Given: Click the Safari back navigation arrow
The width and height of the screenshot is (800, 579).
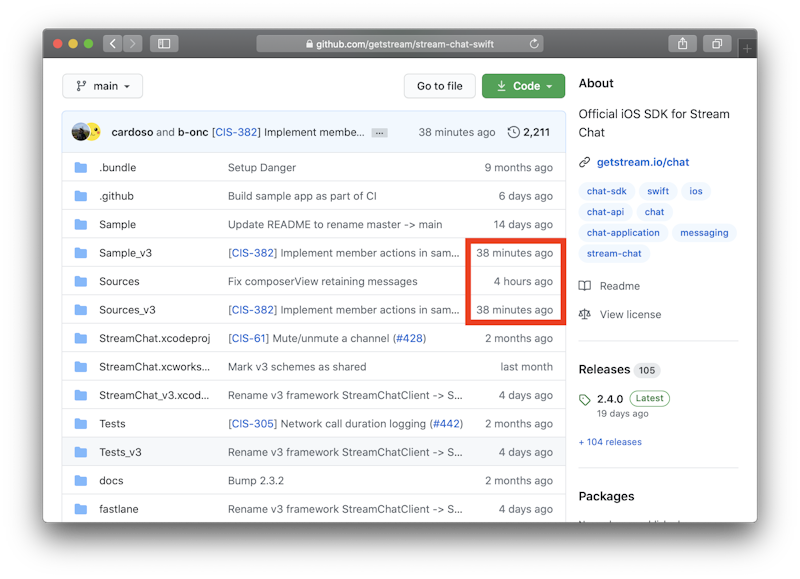Looking at the screenshot, I should tap(113, 43).
